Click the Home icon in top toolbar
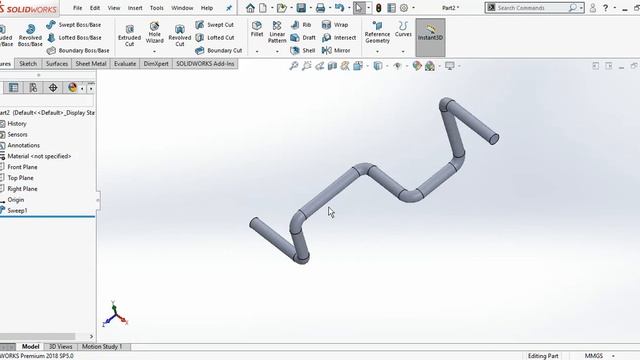 (250, 8)
